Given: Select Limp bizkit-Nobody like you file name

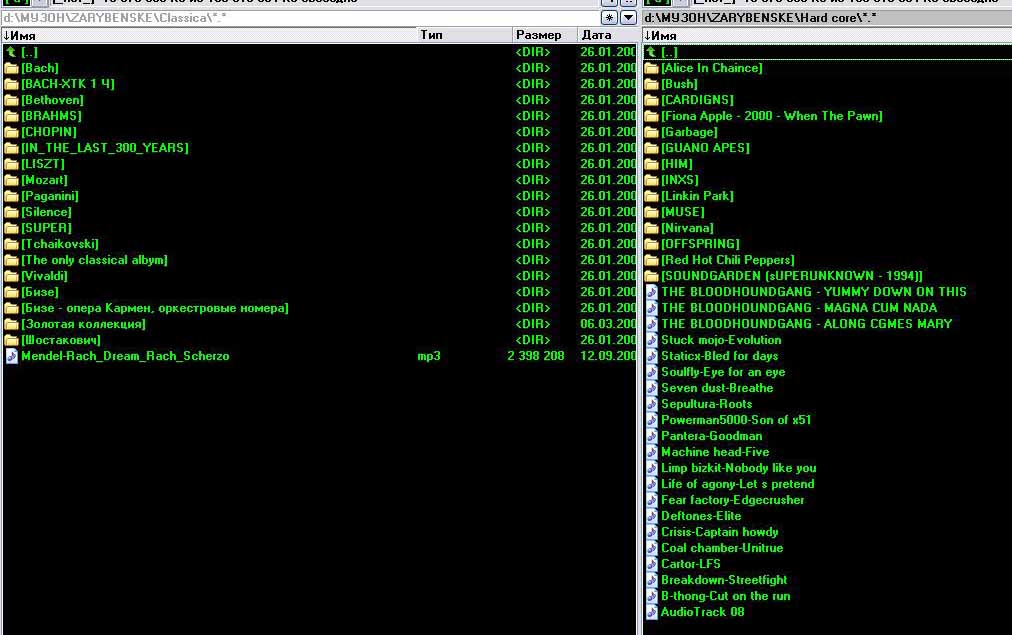Looking at the screenshot, I should 739,468.
